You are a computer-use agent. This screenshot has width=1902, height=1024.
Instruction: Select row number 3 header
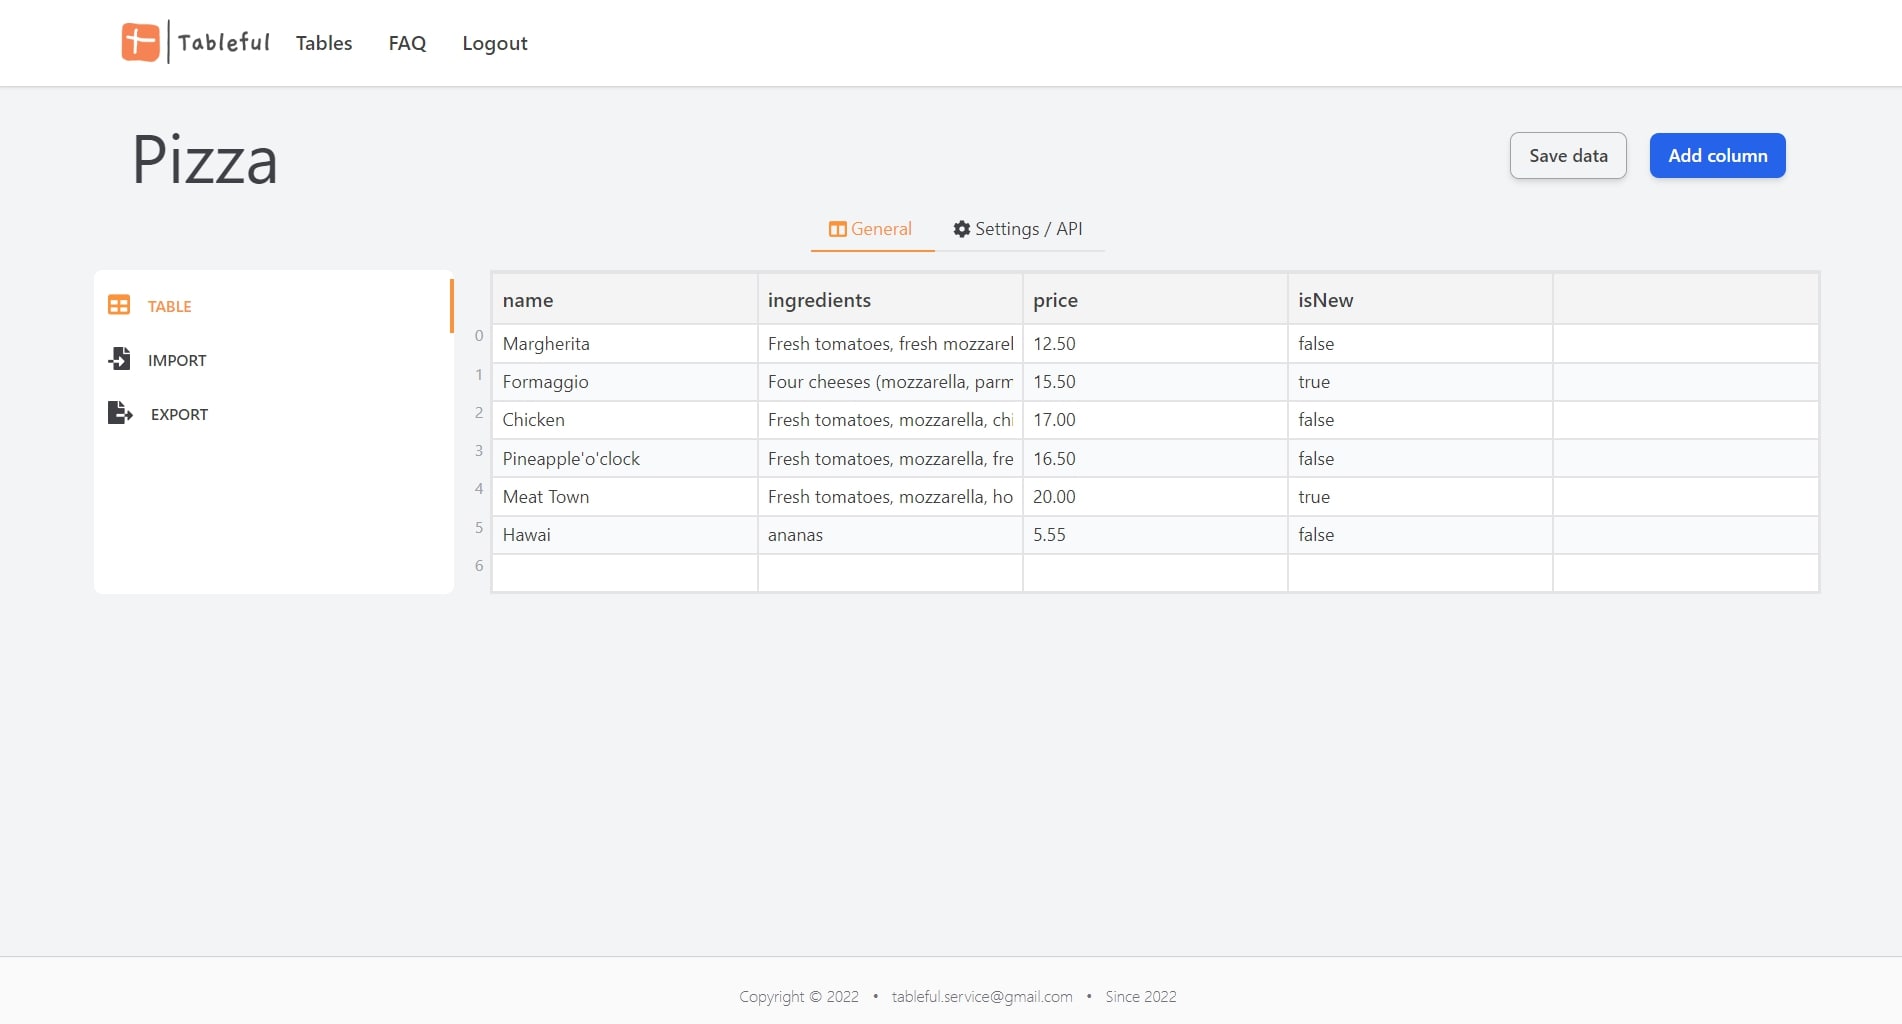click(x=479, y=451)
